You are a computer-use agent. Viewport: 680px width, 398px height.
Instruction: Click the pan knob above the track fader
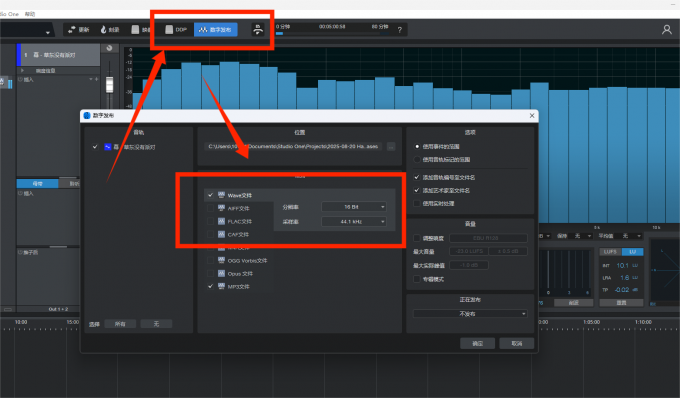[109, 48]
